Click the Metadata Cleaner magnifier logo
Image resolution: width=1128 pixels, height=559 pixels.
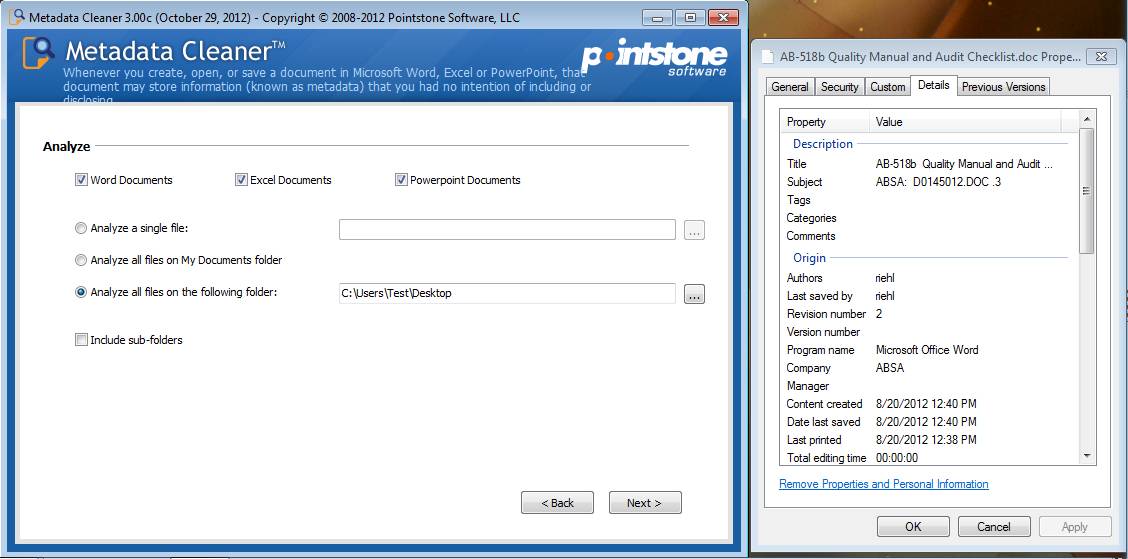coord(38,52)
